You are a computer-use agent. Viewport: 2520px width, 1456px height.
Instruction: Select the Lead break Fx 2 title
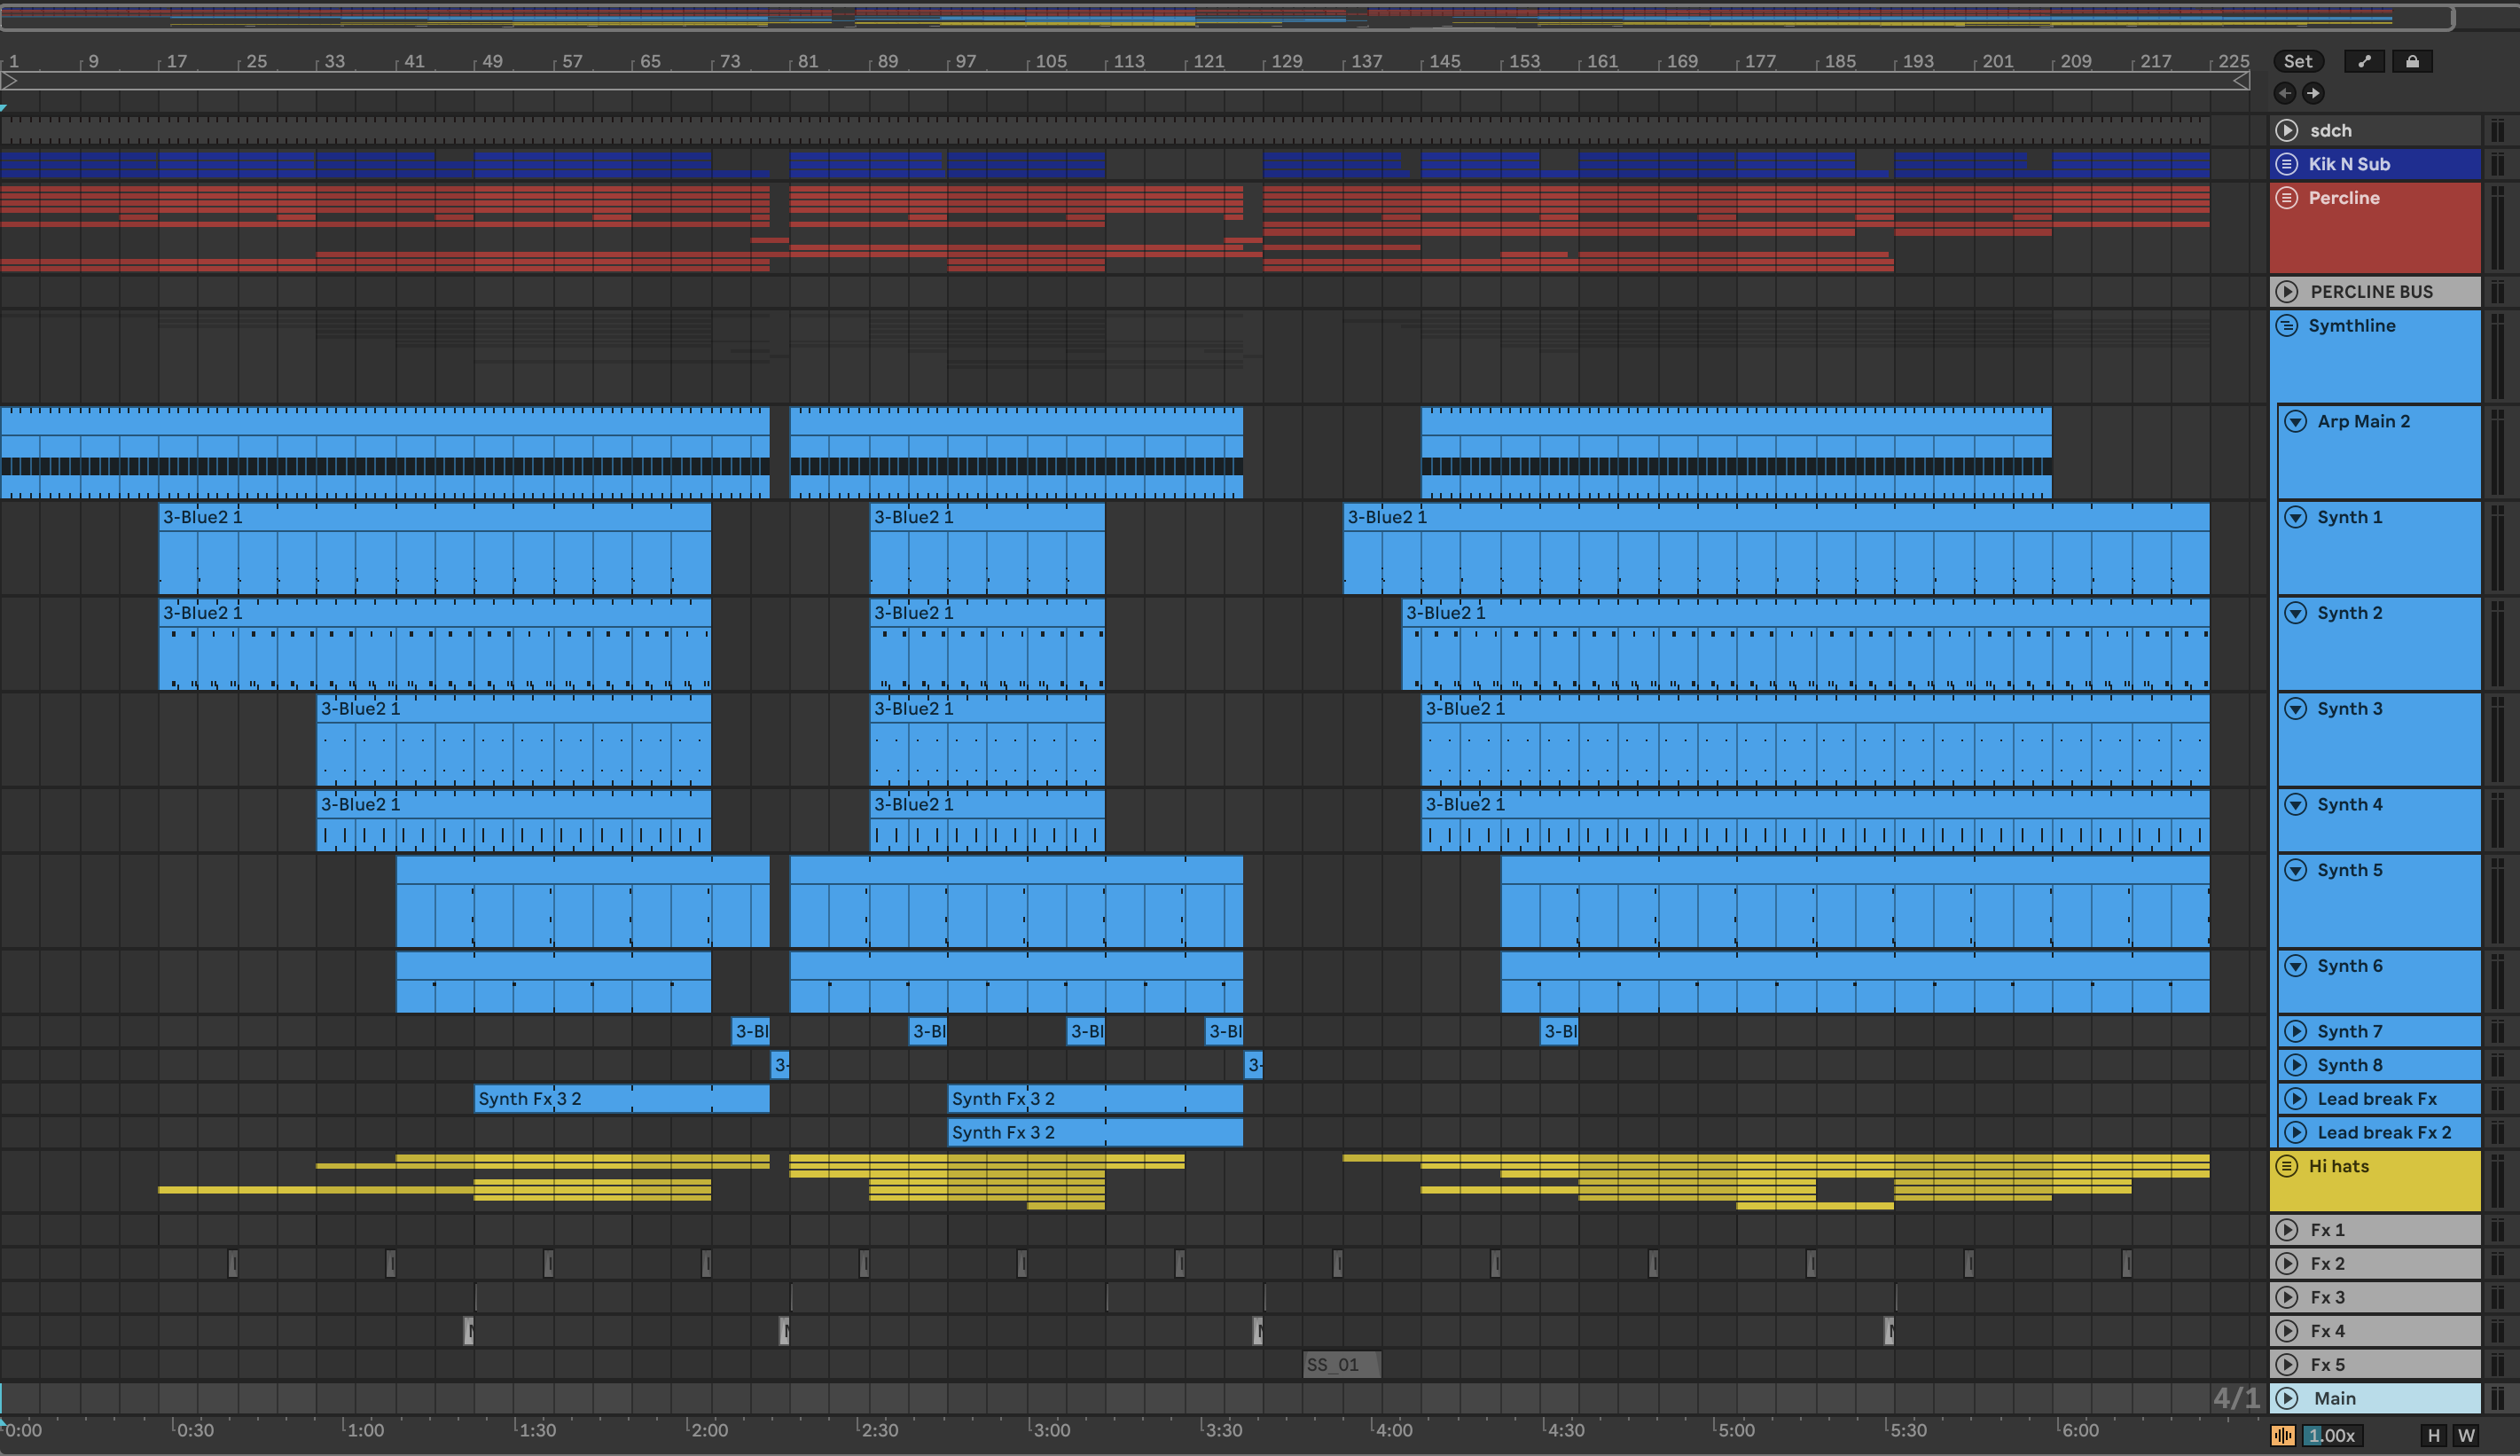point(2384,1133)
